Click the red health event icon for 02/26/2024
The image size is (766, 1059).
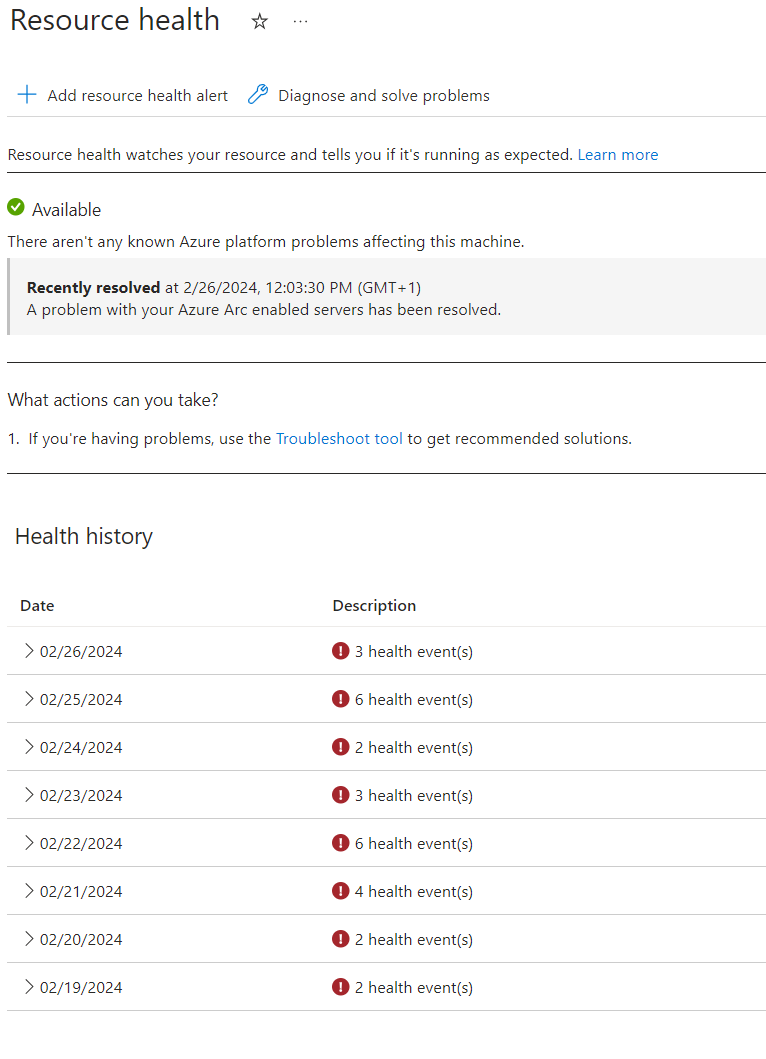[x=341, y=650]
